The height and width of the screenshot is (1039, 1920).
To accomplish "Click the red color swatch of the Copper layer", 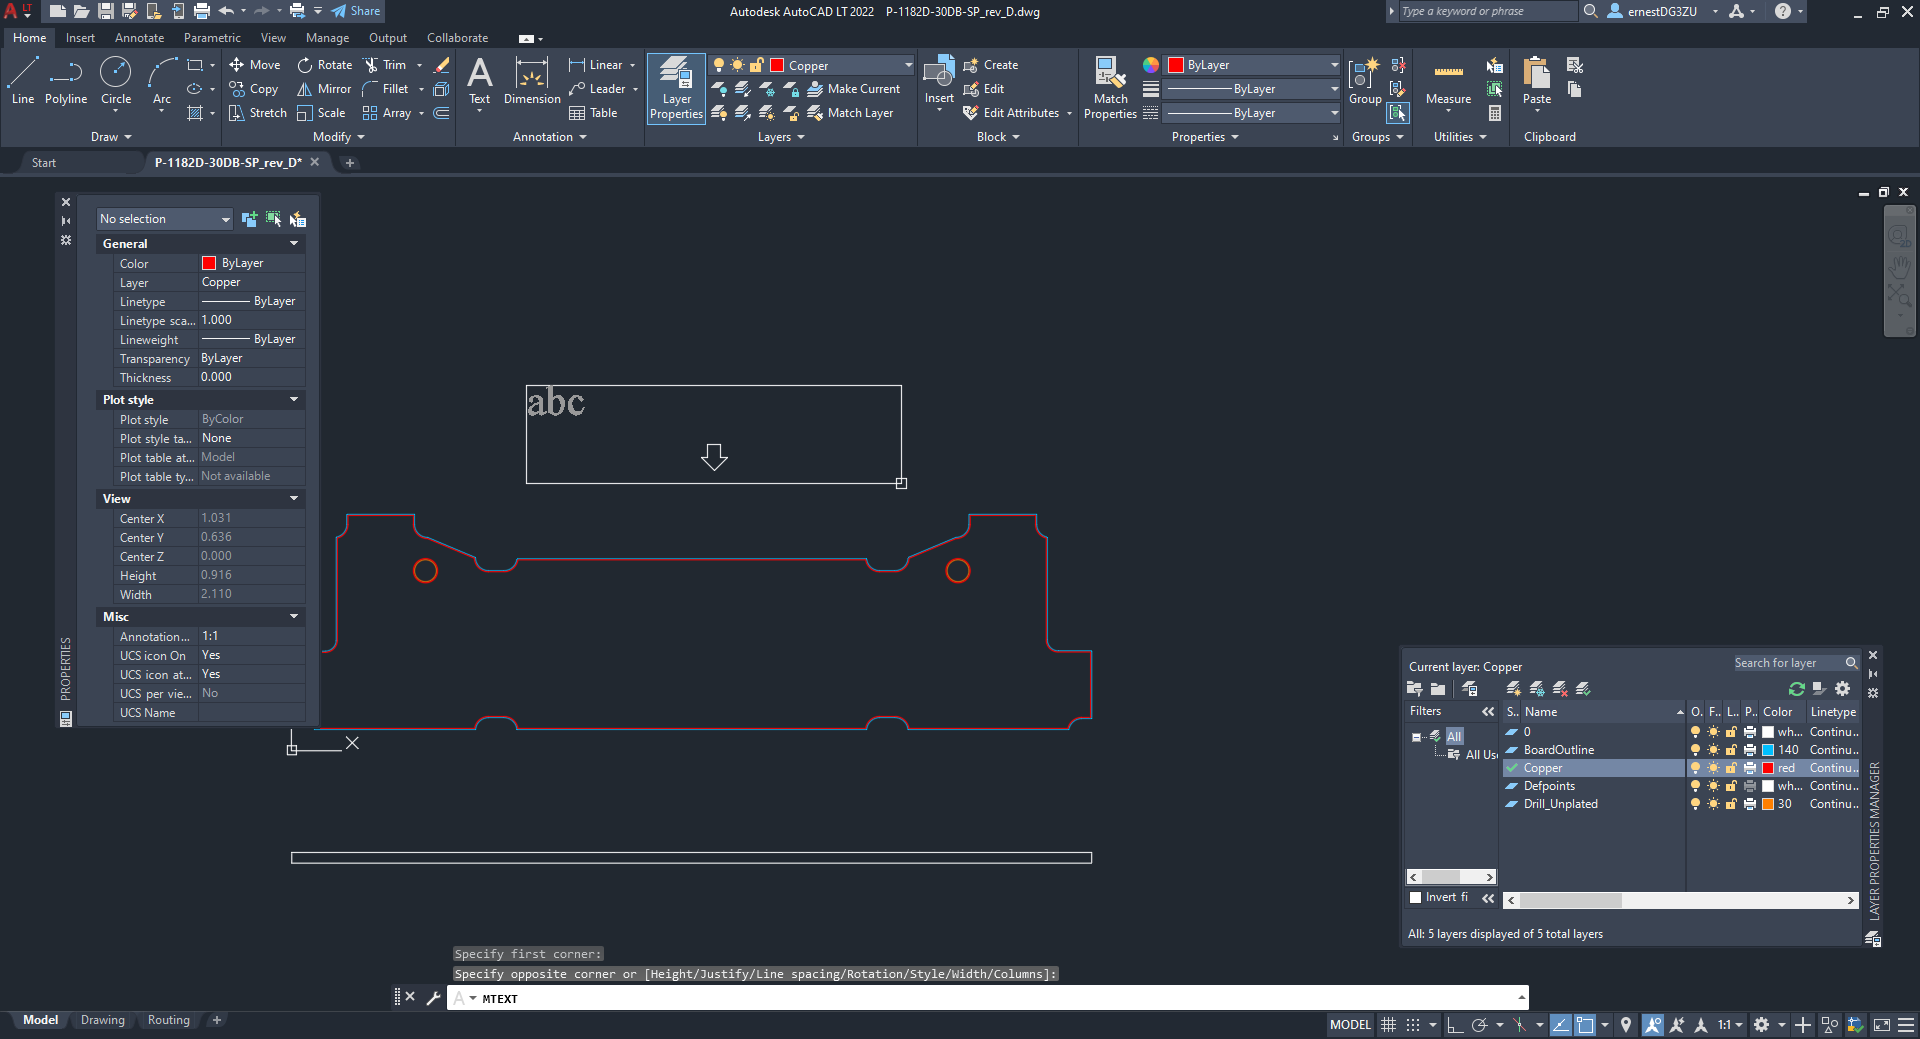I will (x=1768, y=768).
